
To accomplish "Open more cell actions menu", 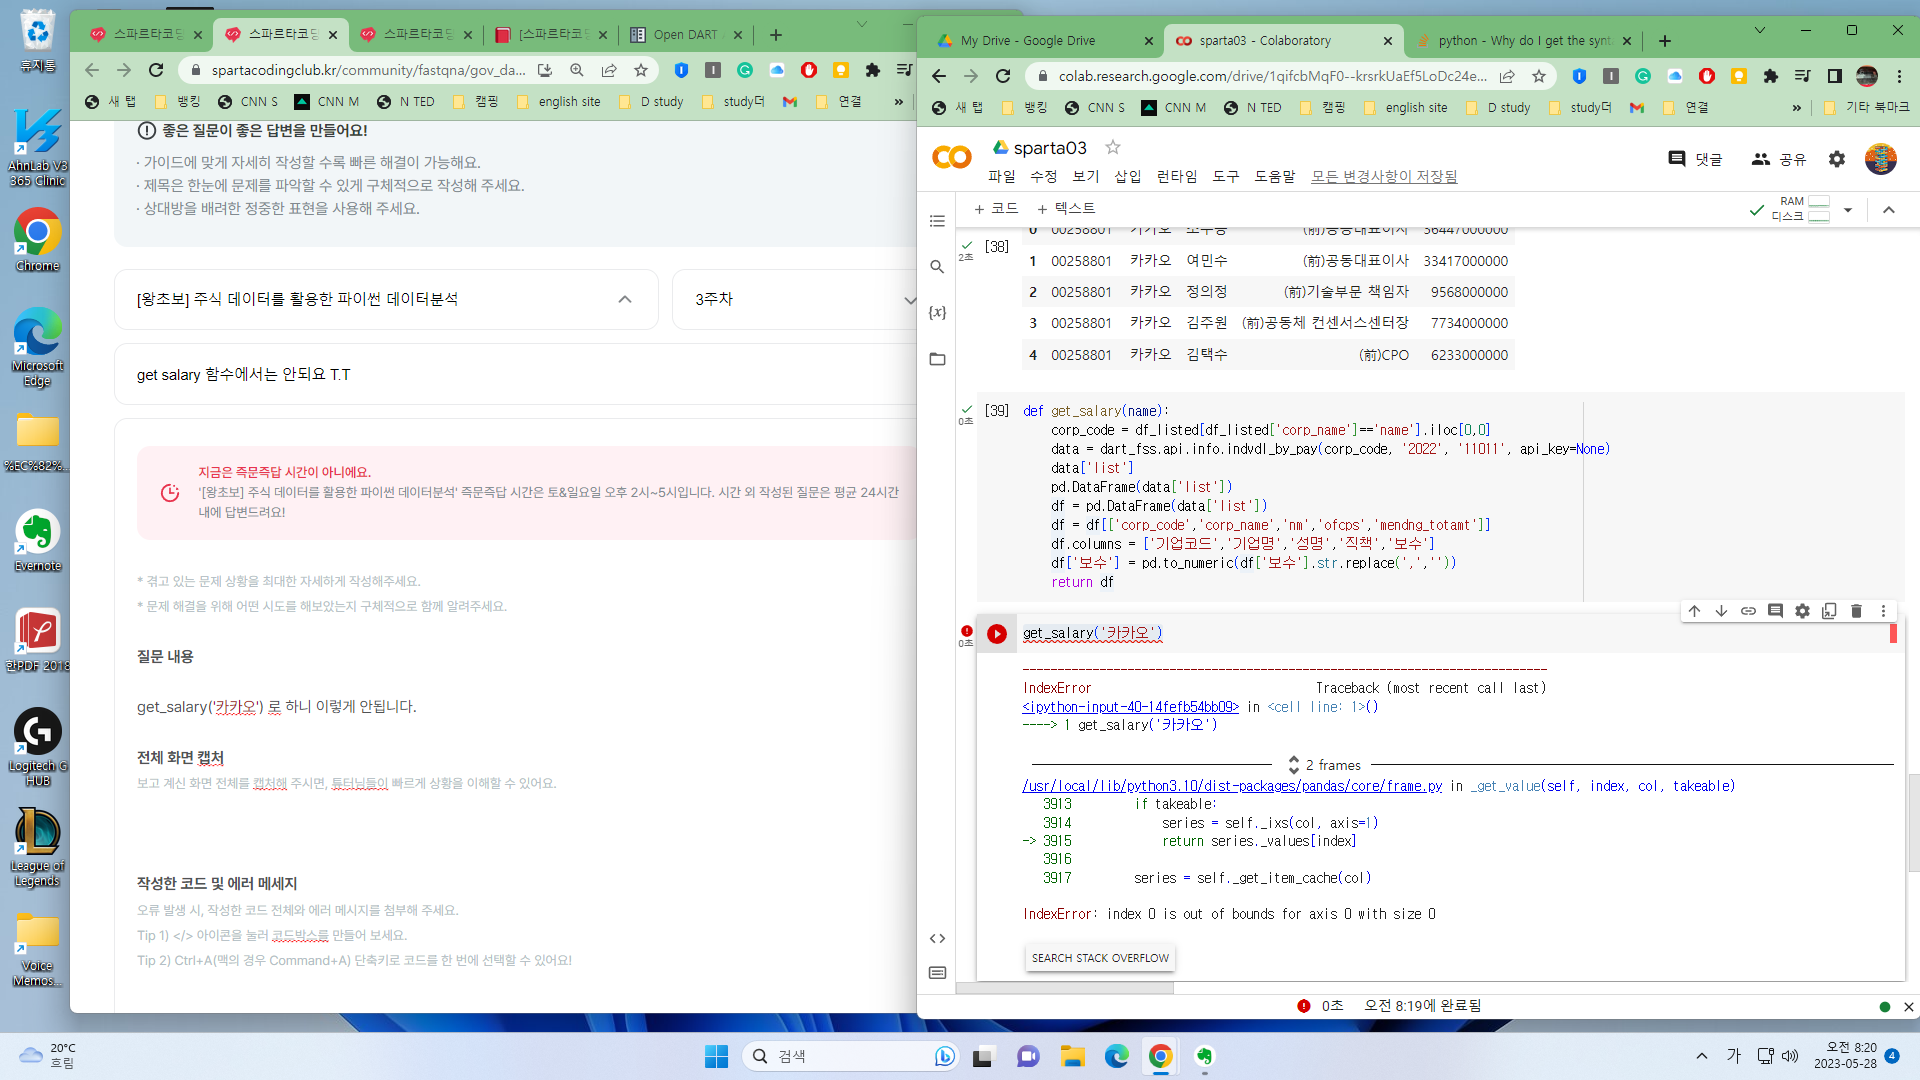I will [1883, 611].
